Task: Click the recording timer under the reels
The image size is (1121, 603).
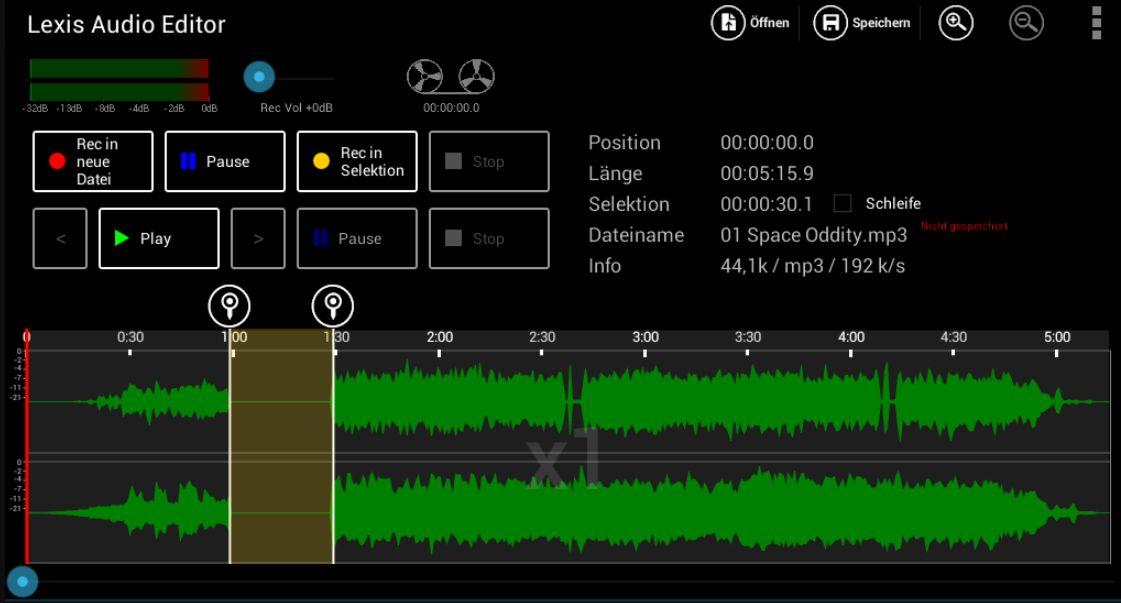Action: pyautogui.click(x=451, y=108)
